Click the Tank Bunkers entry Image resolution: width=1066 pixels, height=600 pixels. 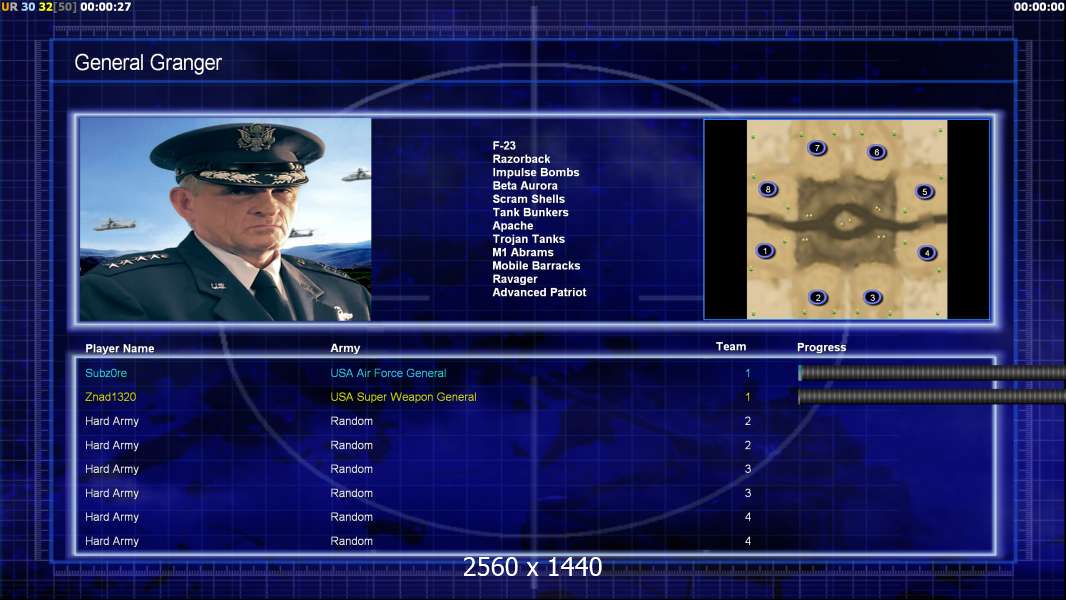pos(530,212)
